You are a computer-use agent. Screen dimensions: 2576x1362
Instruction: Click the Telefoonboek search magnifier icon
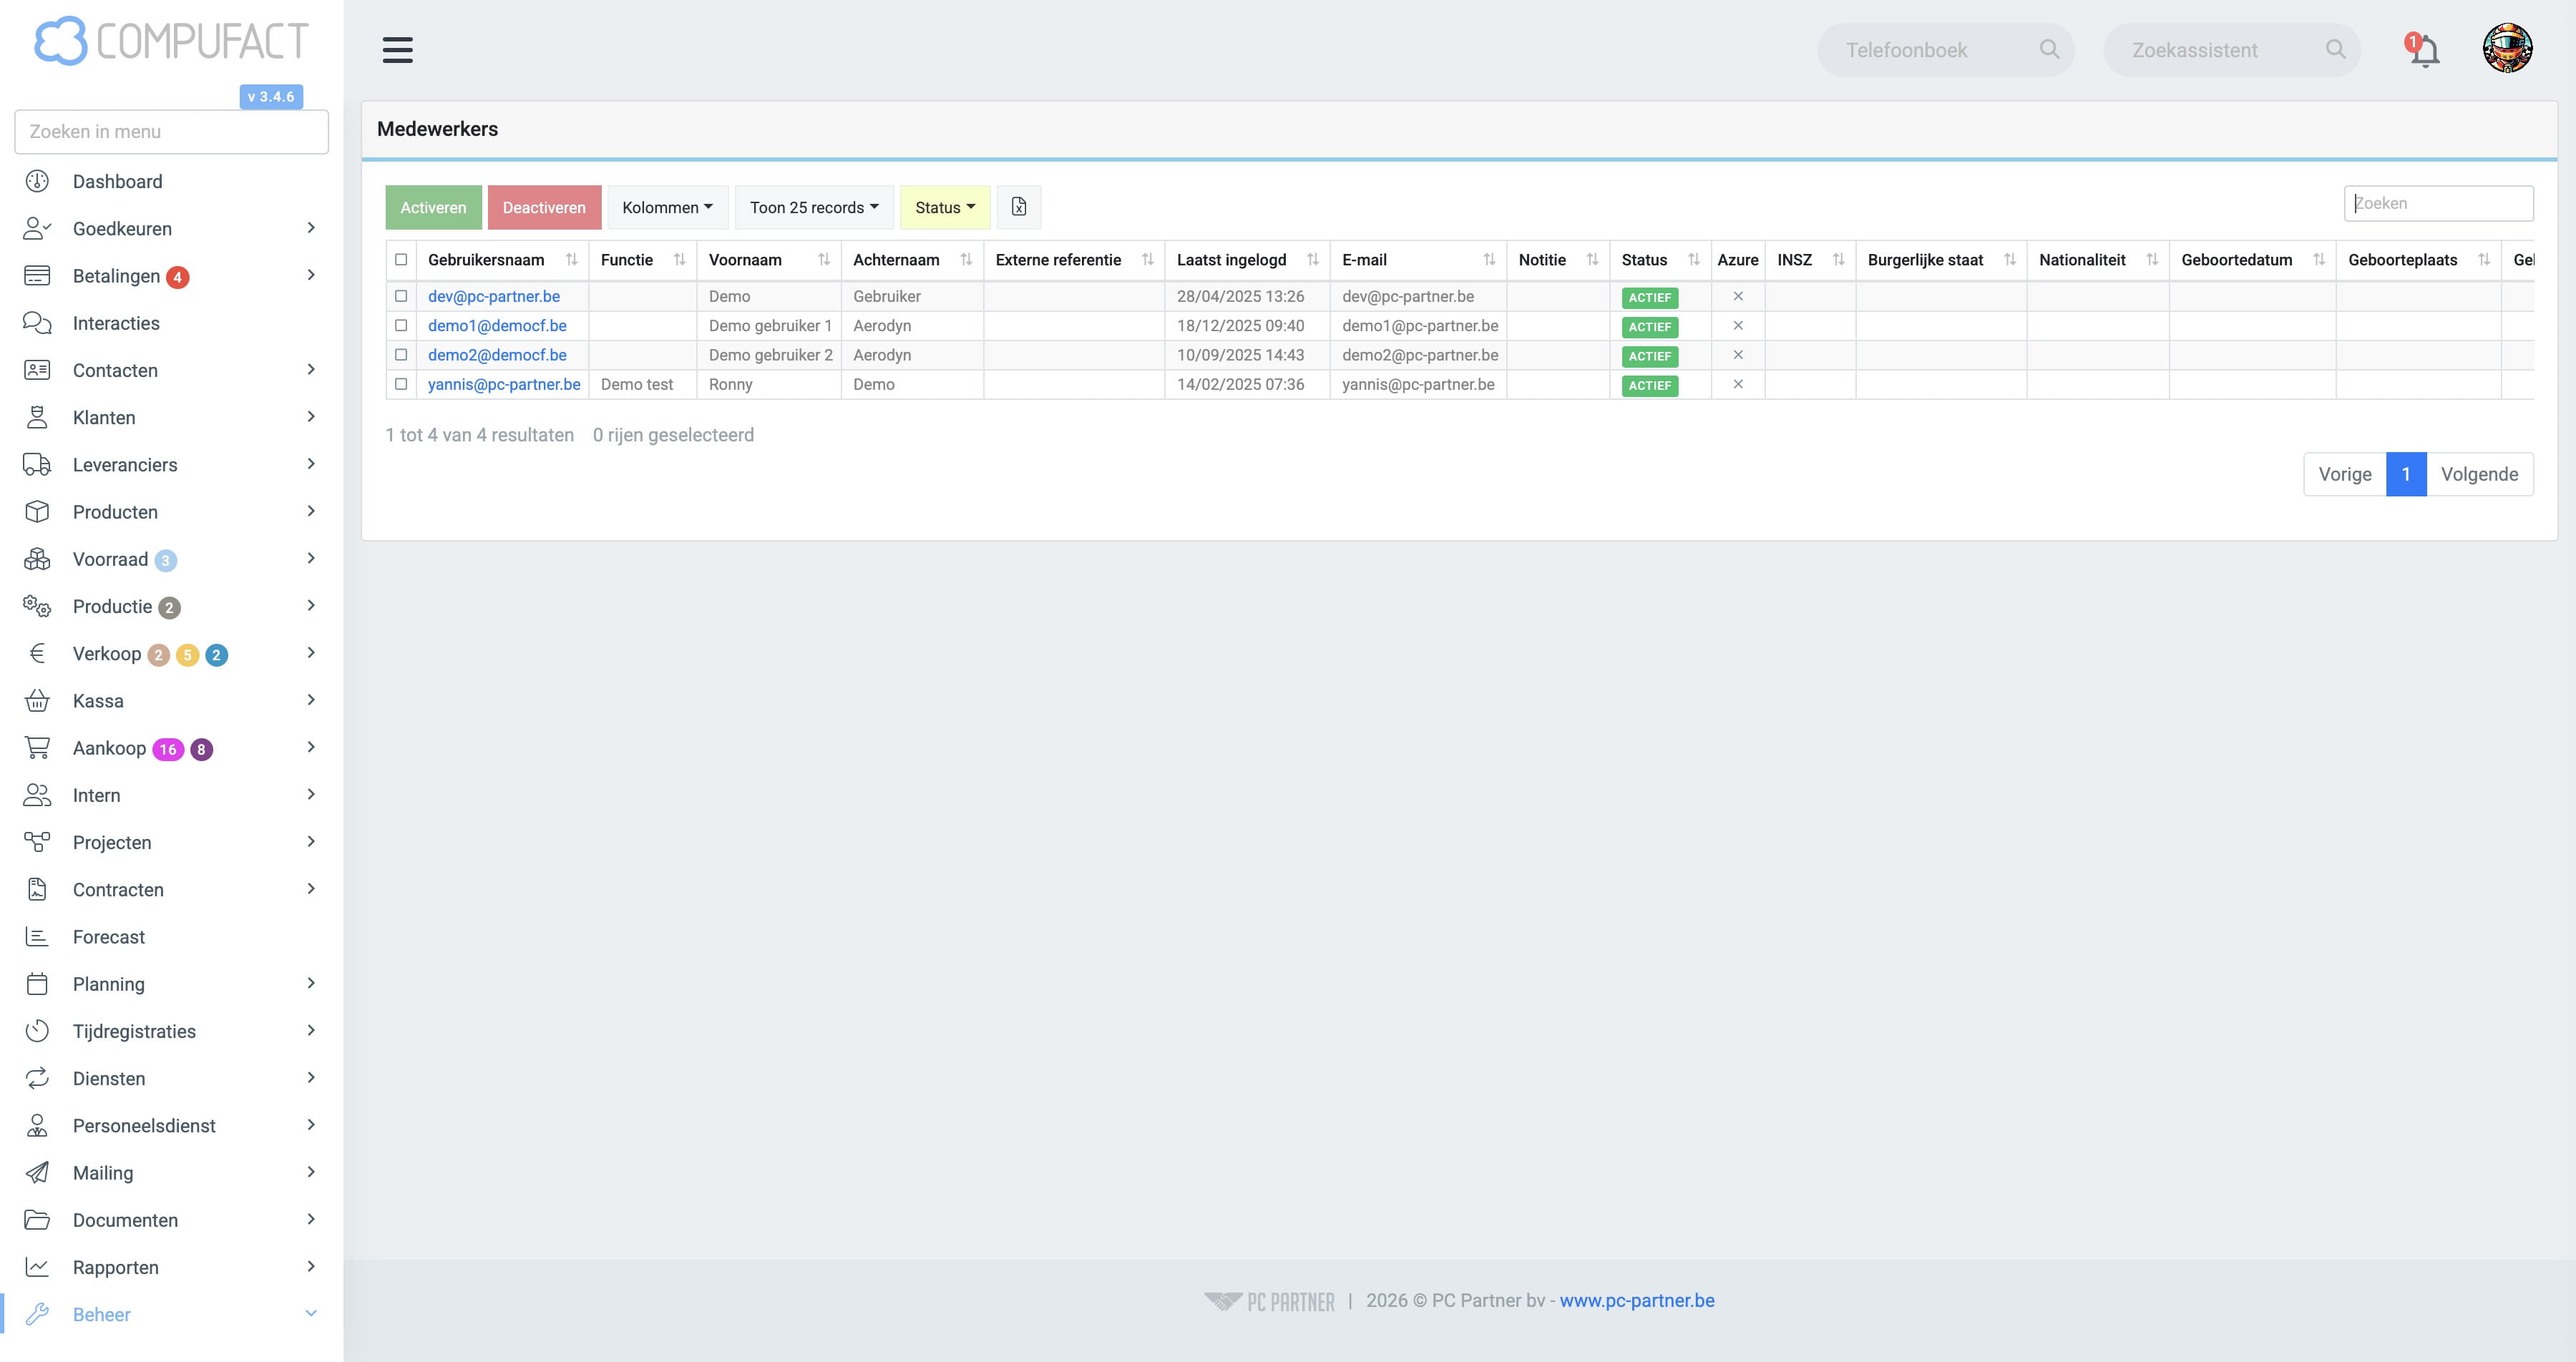[2049, 50]
